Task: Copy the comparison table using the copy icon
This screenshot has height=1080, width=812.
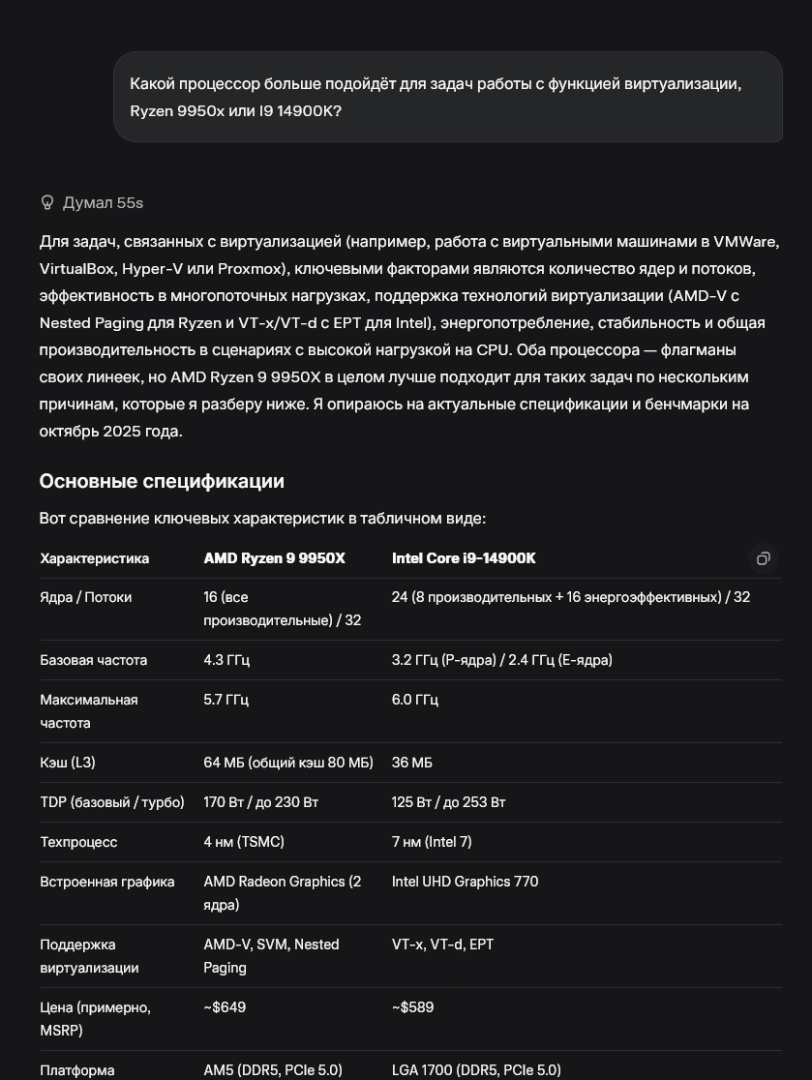Action: [x=763, y=558]
